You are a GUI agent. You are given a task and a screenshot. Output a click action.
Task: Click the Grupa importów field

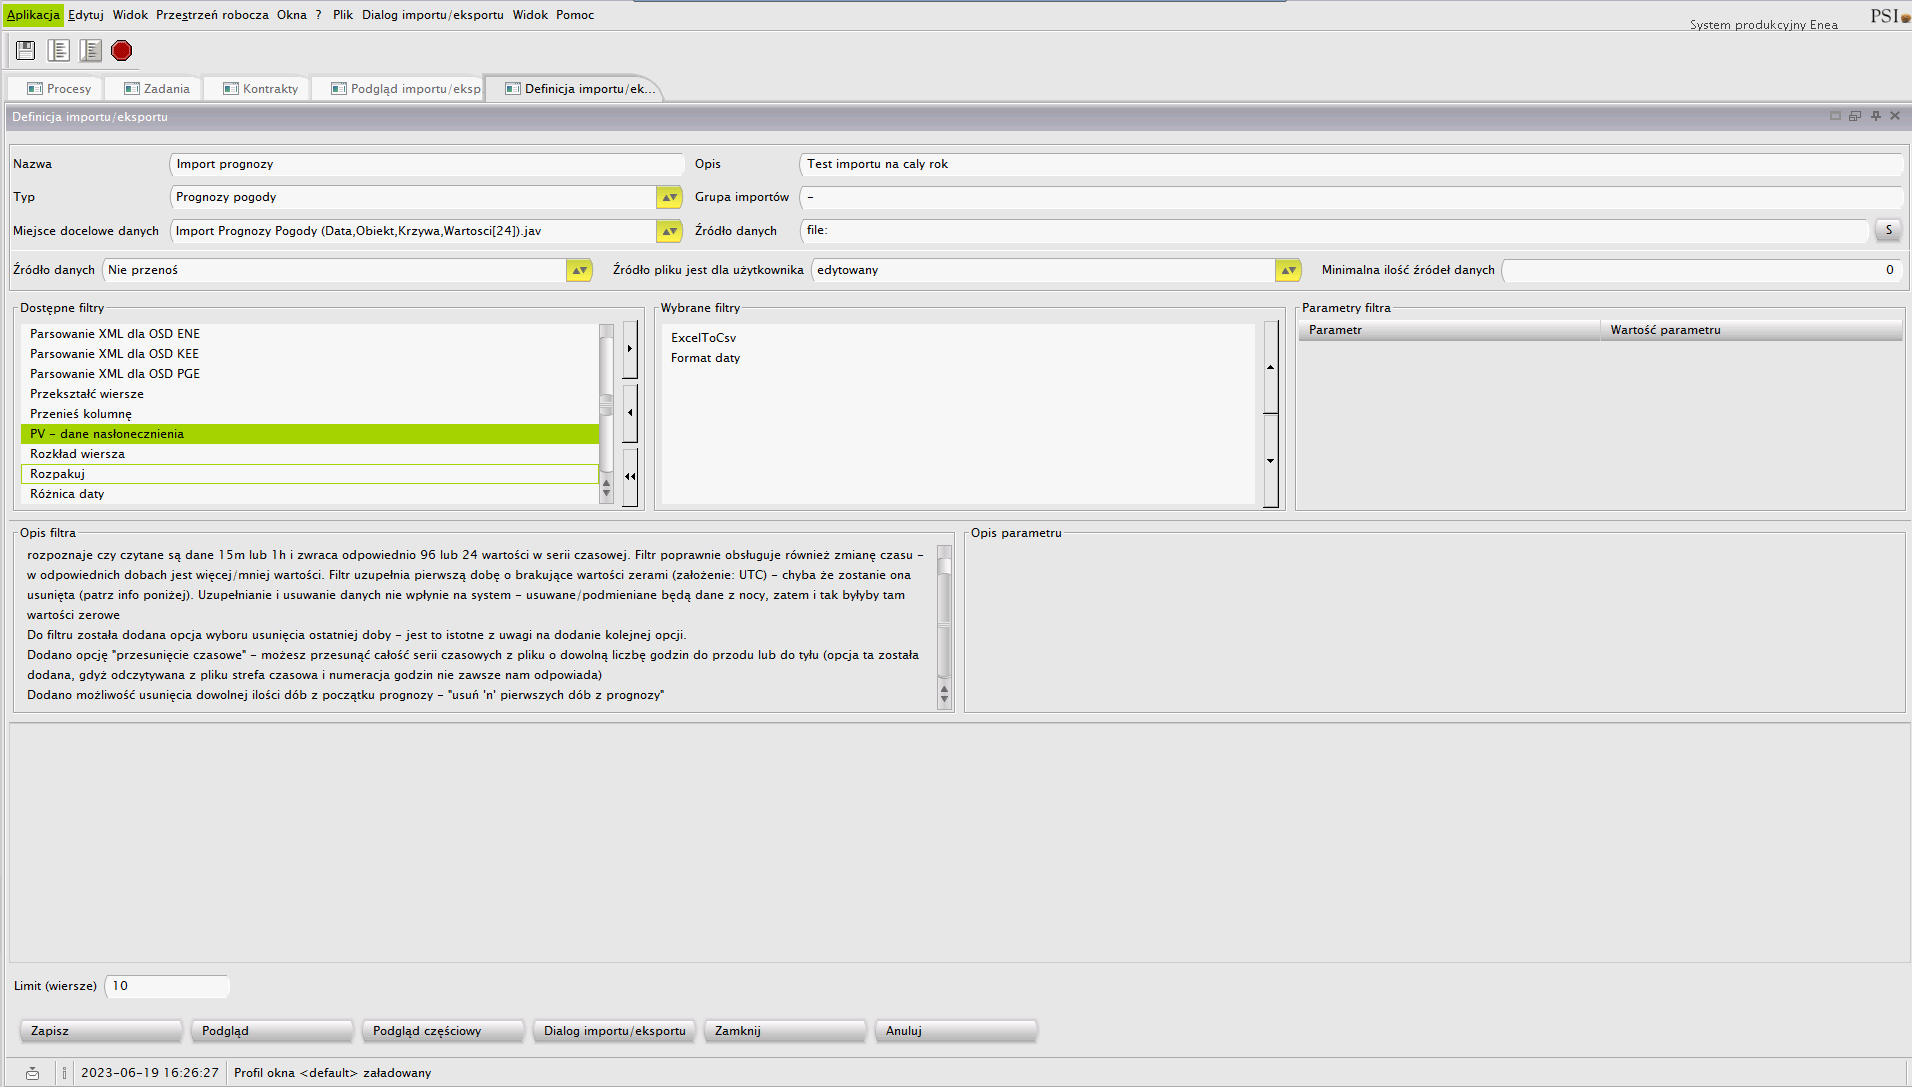(1351, 197)
